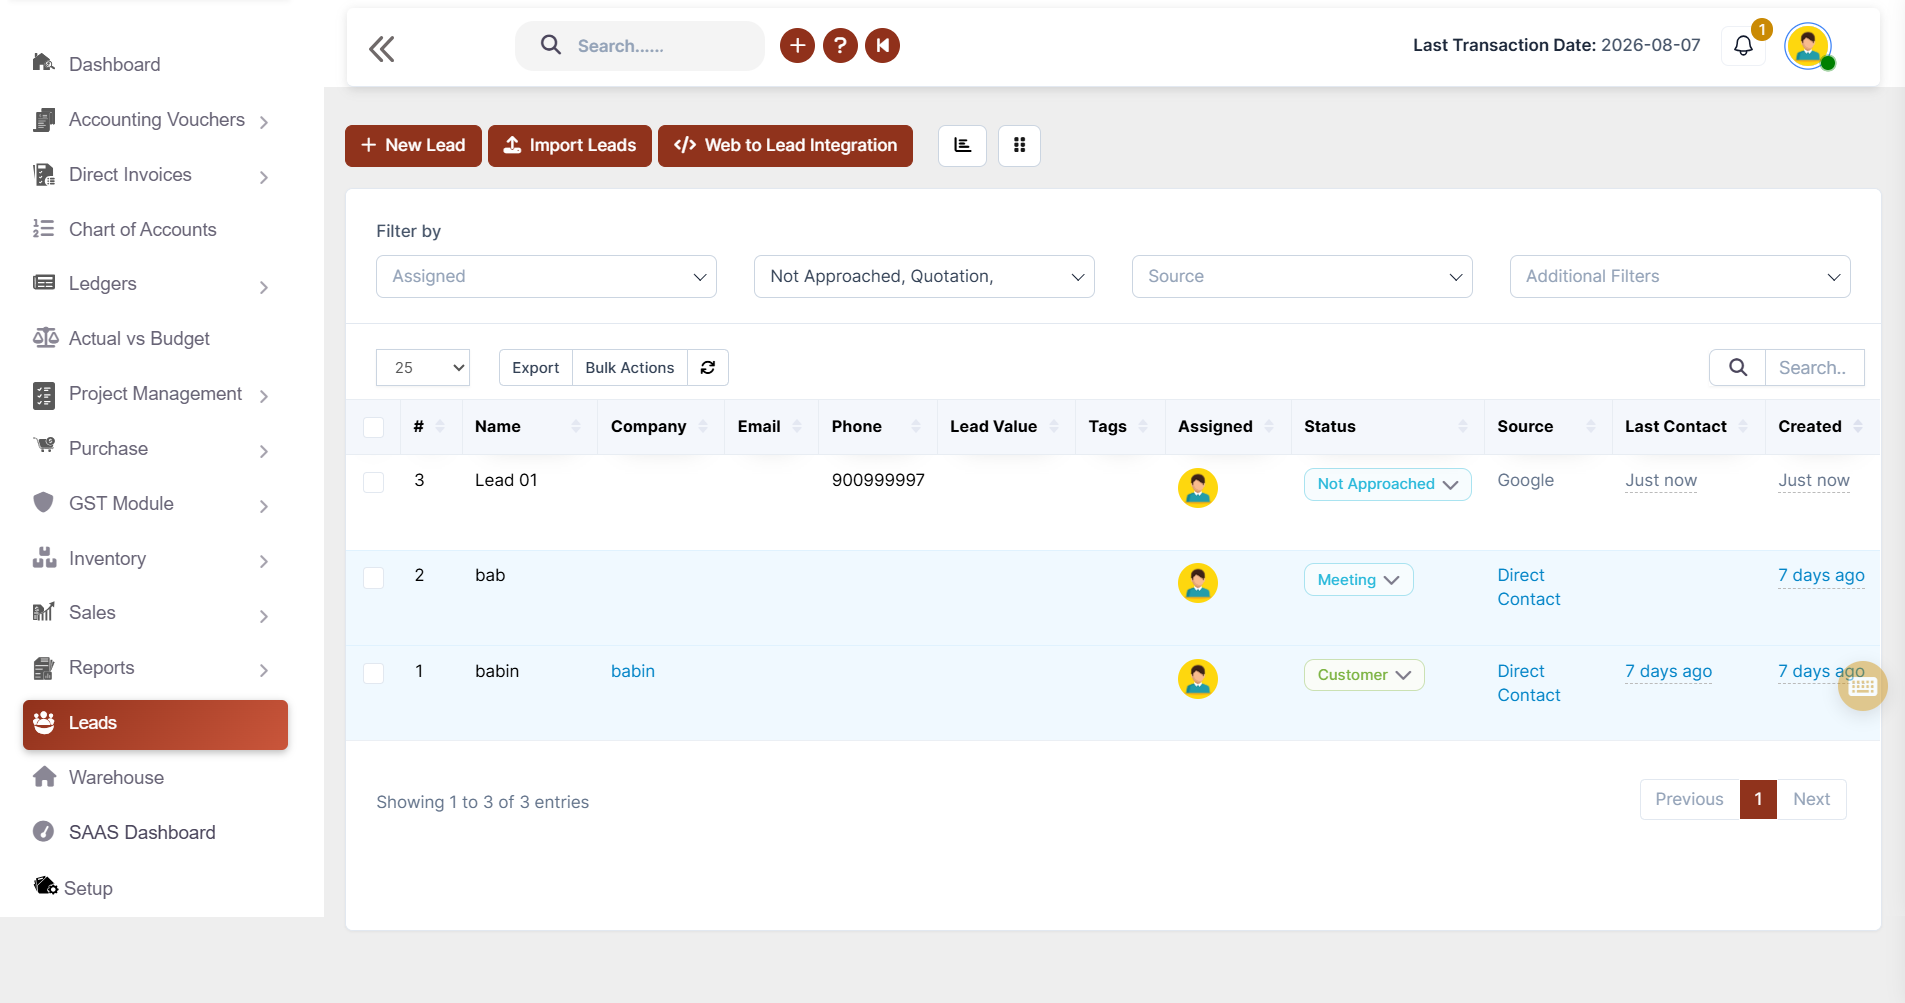Open Web to Lead Integration
Image resolution: width=1905 pixels, height=1003 pixels.
[x=785, y=146]
